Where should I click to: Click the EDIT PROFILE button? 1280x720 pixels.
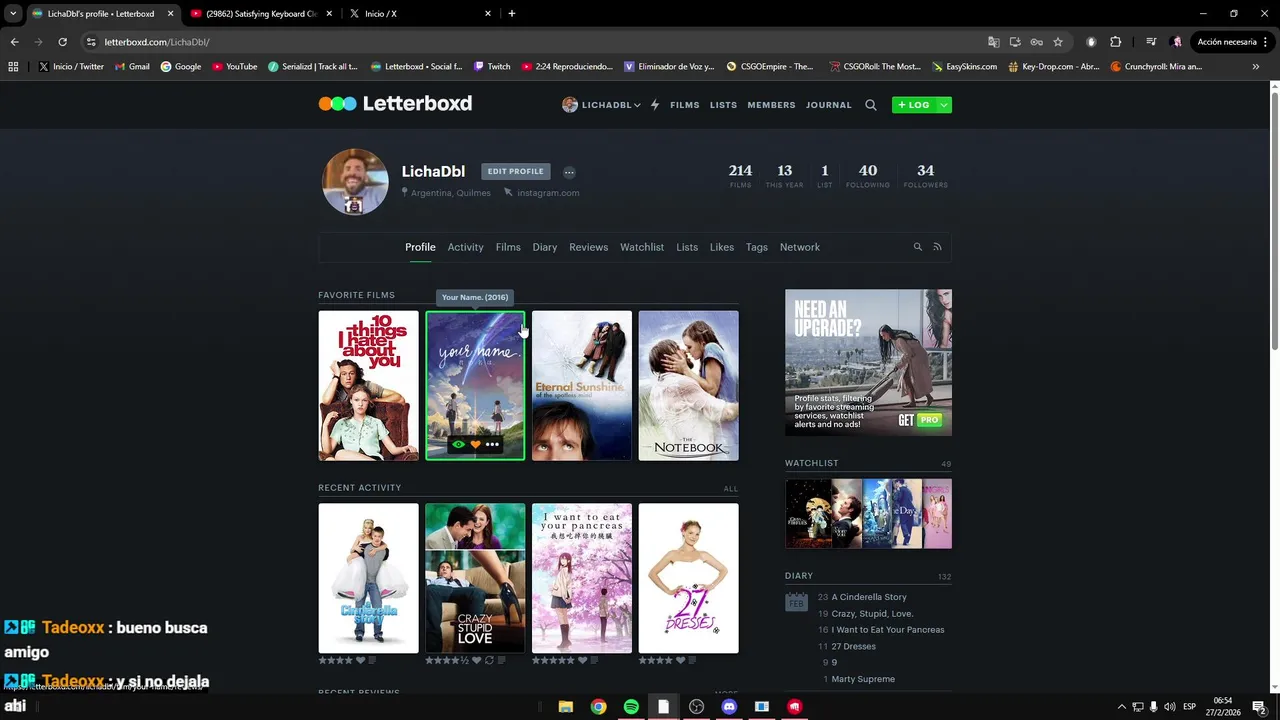click(x=516, y=172)
